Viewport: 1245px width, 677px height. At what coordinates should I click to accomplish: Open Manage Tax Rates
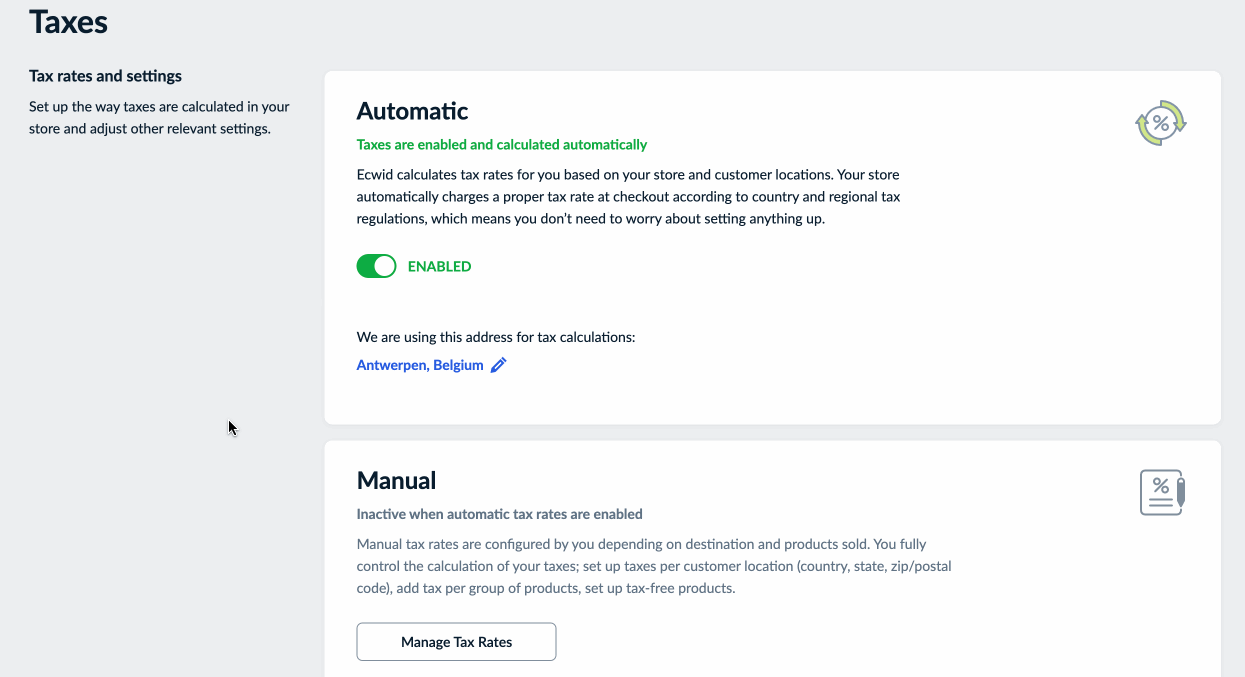pyautogui.click(x=456, y=642)
